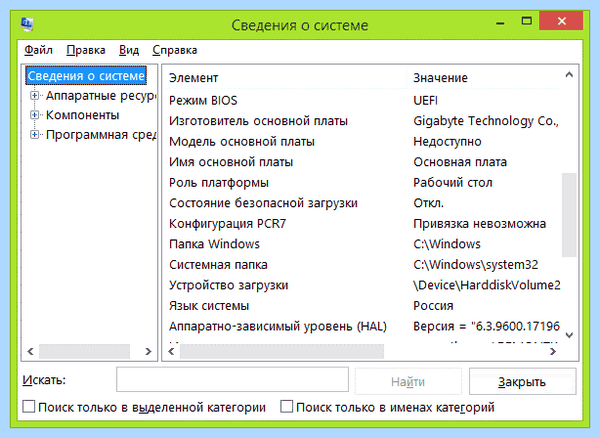The width and height of the screenshot is (600, 438).
Task: Click the C:\Windows\system32 value
Action: click(x=476, y=265)
